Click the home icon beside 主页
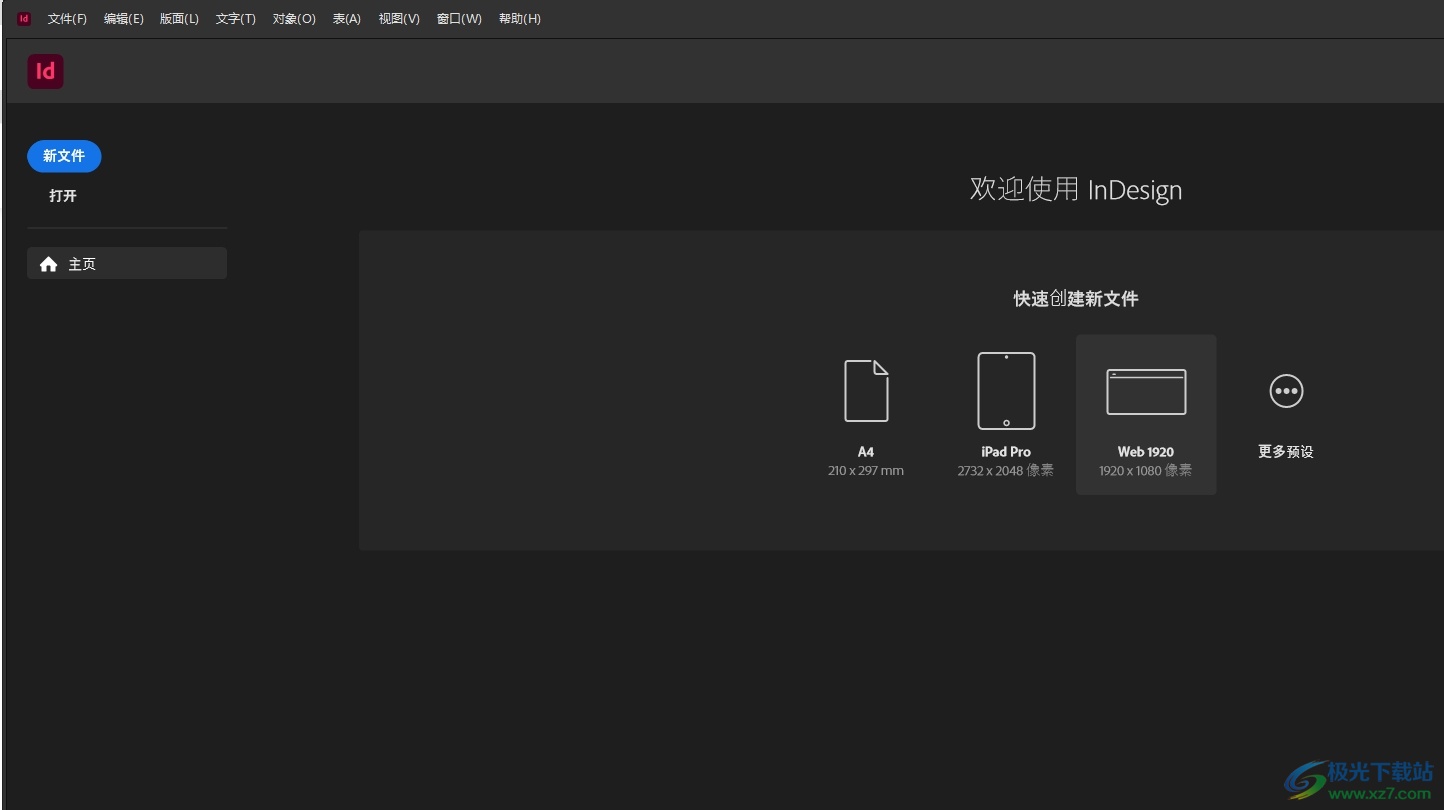The image size is (1444, 810). point(48,264)
